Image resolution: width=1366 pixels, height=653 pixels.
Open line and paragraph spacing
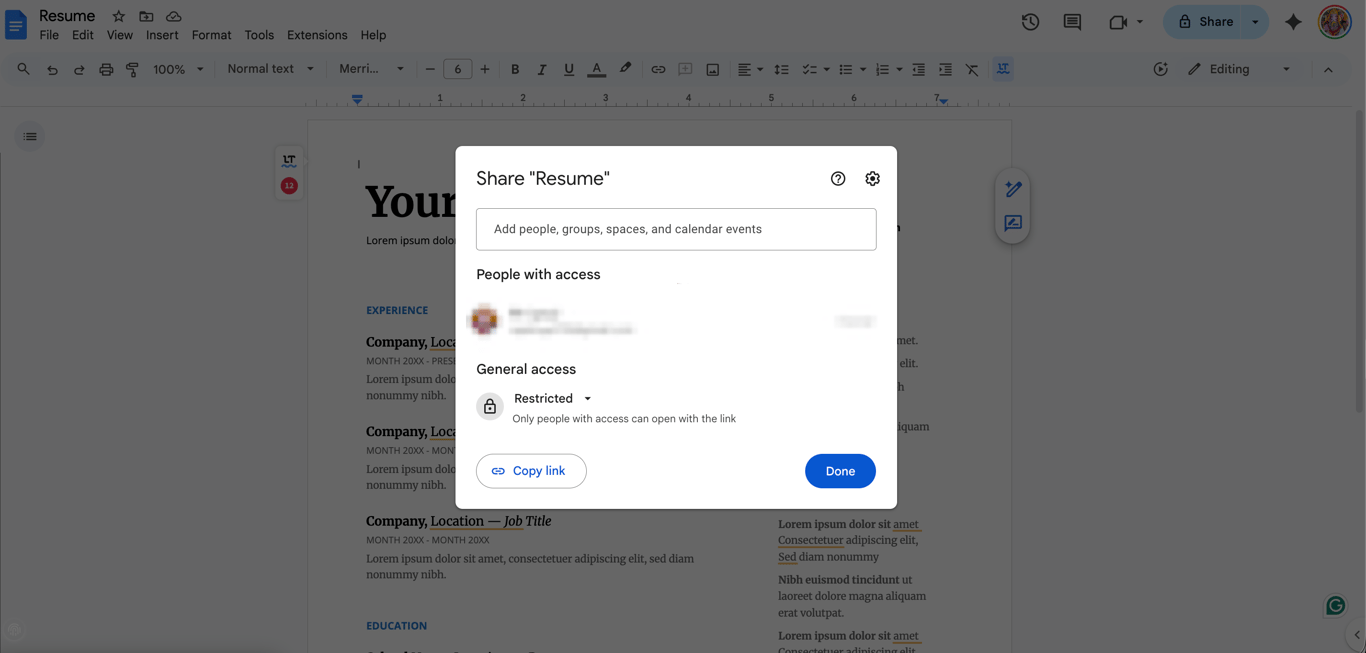781,69
